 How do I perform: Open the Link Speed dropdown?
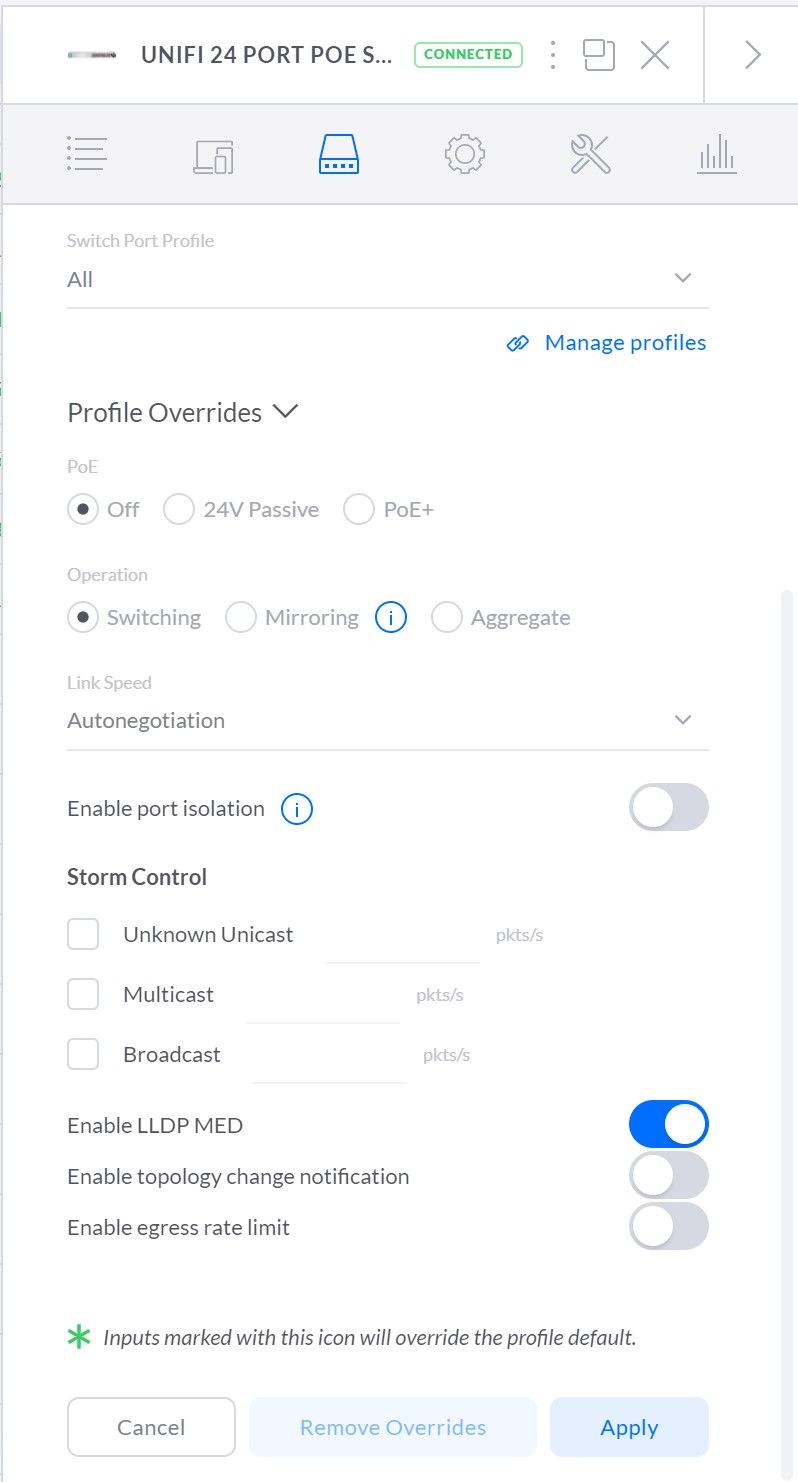click(387, 721)
